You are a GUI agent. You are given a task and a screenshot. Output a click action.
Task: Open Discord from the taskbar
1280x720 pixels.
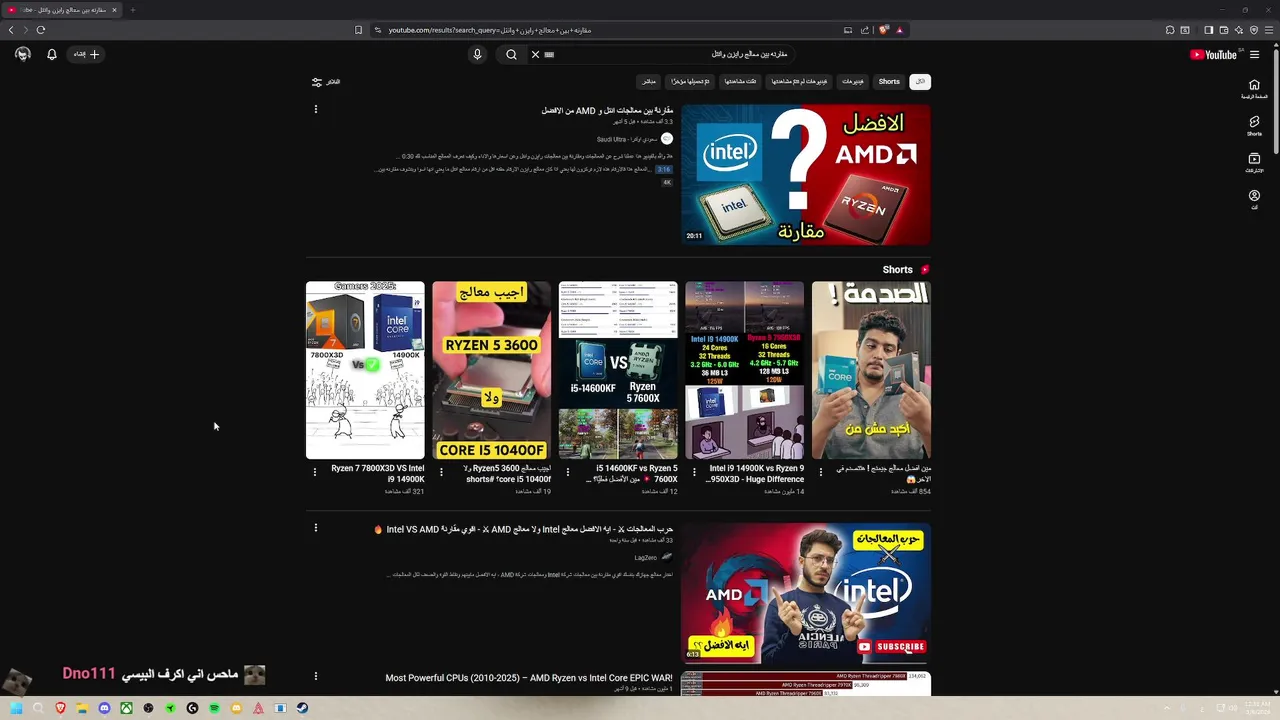click(x=104, y=708)
